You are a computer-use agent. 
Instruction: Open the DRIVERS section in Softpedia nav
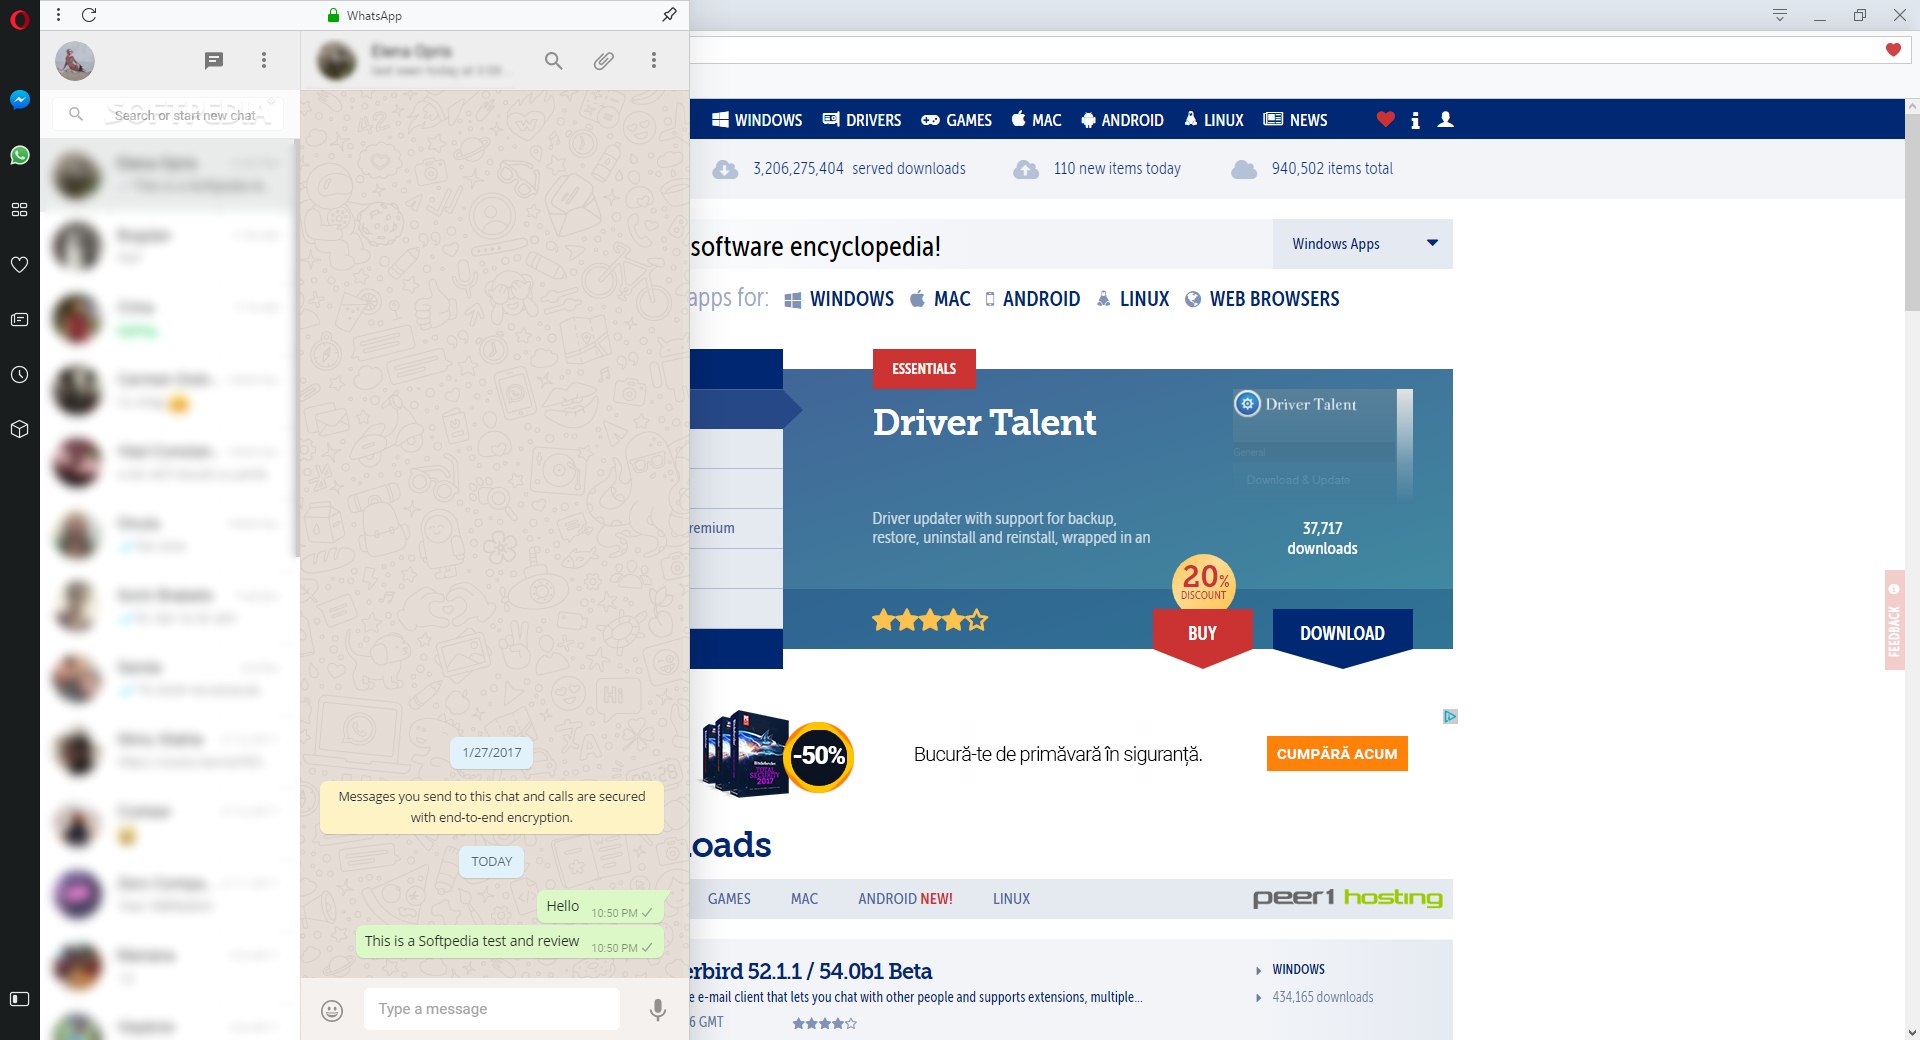pos(862,120)
